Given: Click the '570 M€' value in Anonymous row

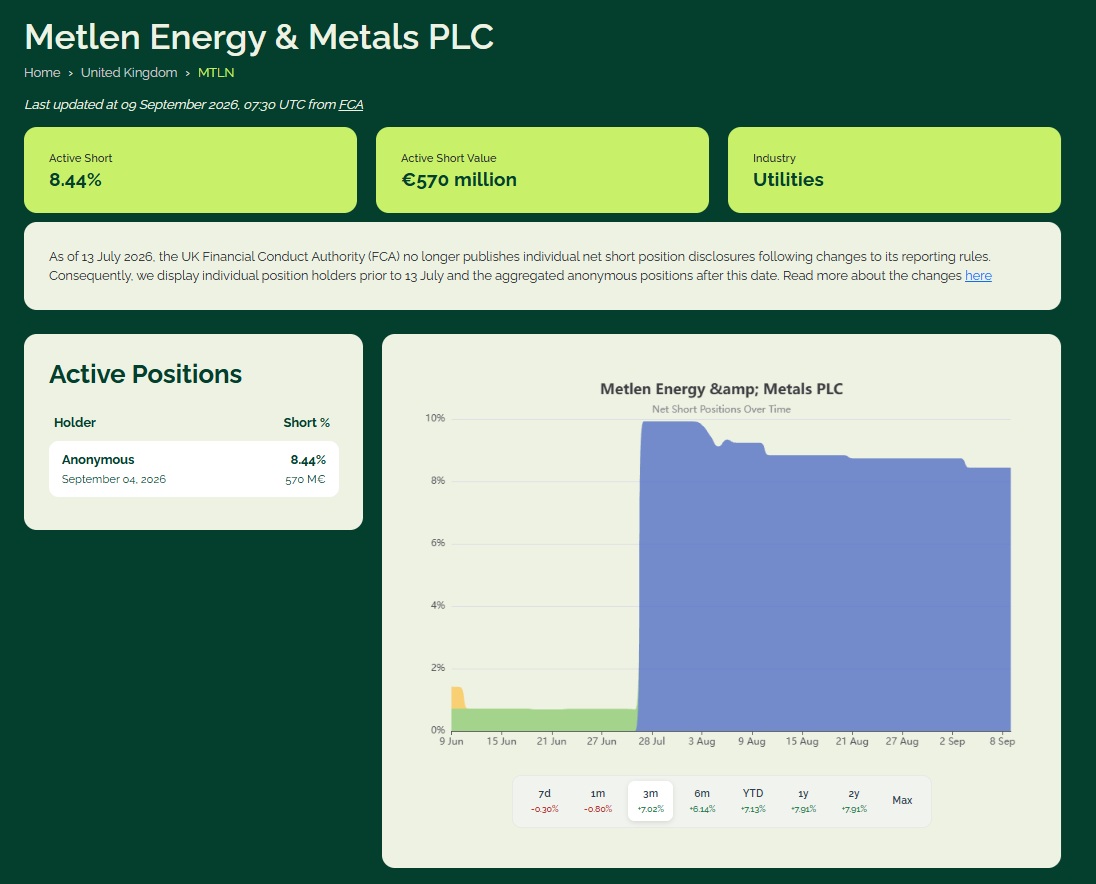Looking at the screenshot, I should click(305, 479).
